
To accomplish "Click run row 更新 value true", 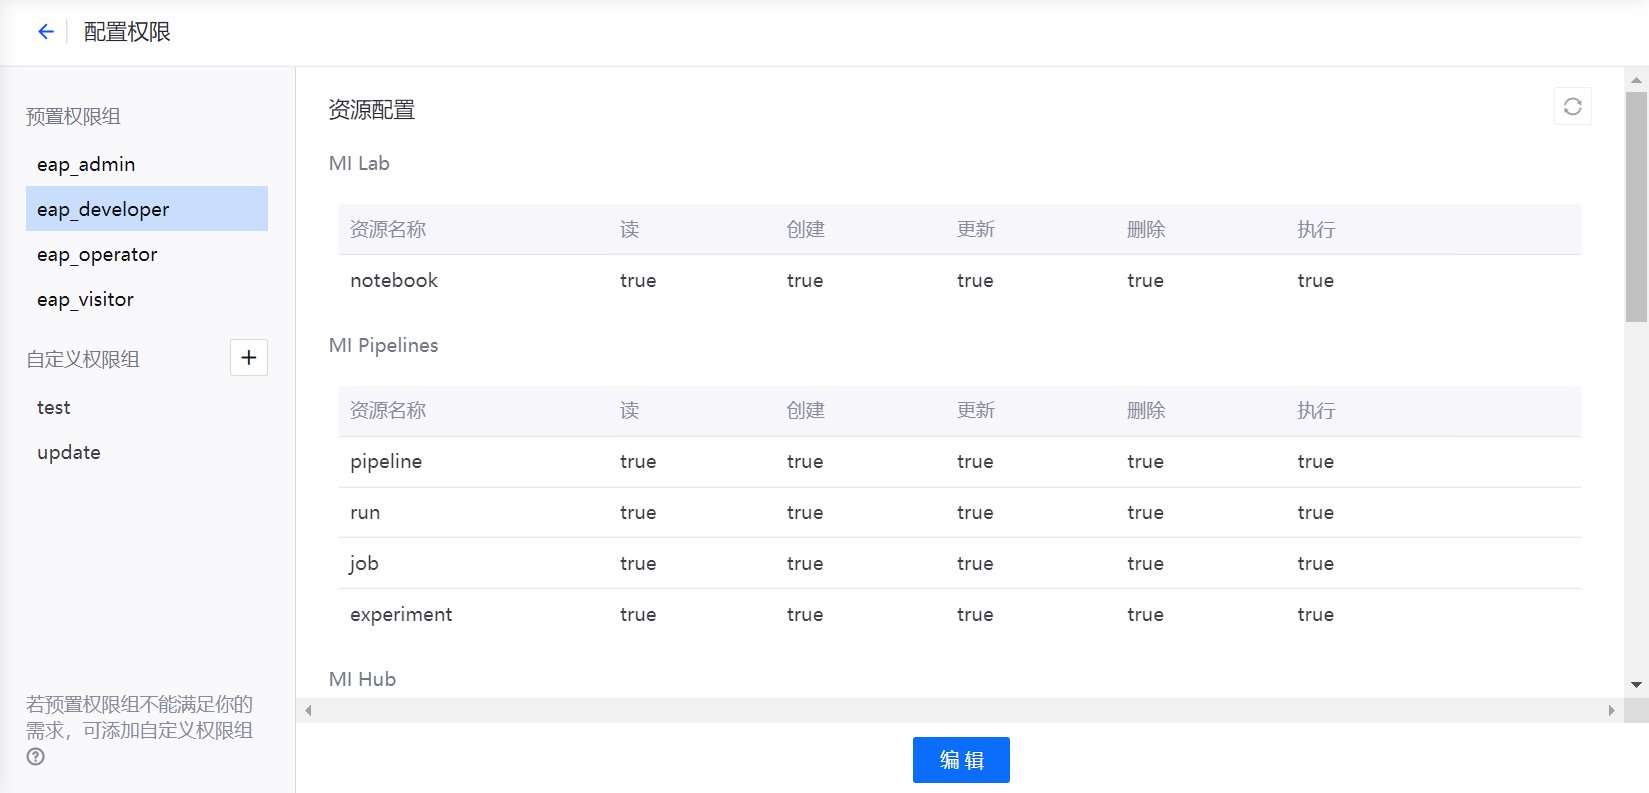I will tap(975, 512).
